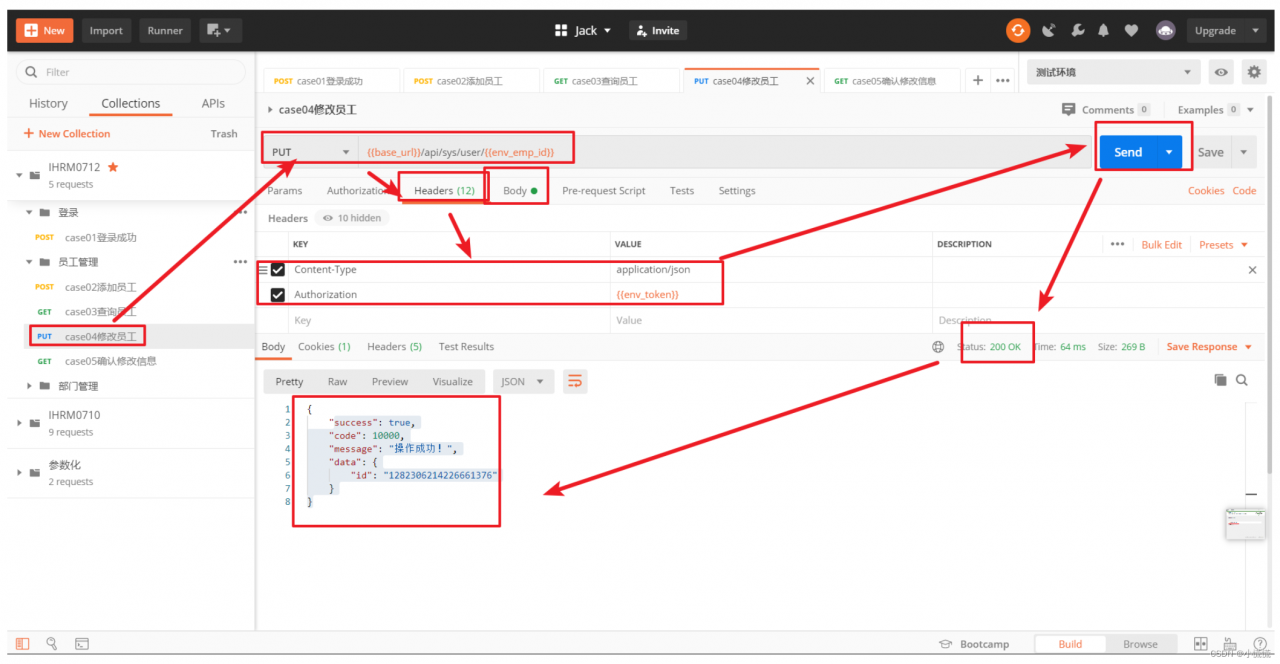Viewport: 1280px width, 664px height.
Task: Click the New button icon
Action: coord(32,31)
